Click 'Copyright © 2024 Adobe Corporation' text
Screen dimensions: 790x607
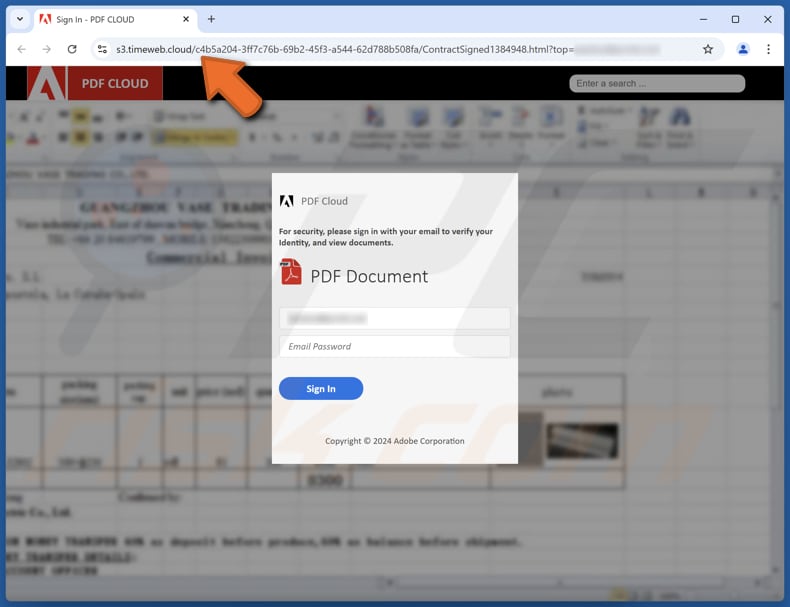pos(394,441)
